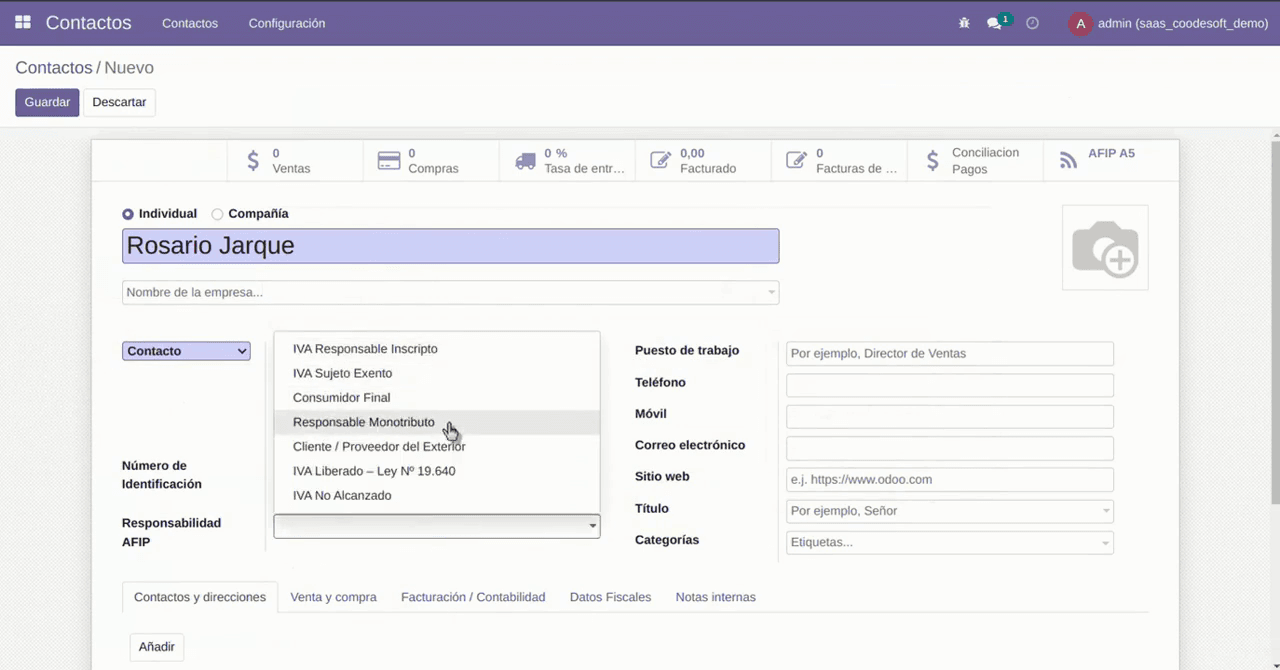Expand the Título dropdown
Screen dimensions: 1280x670
click(1106, 511)
